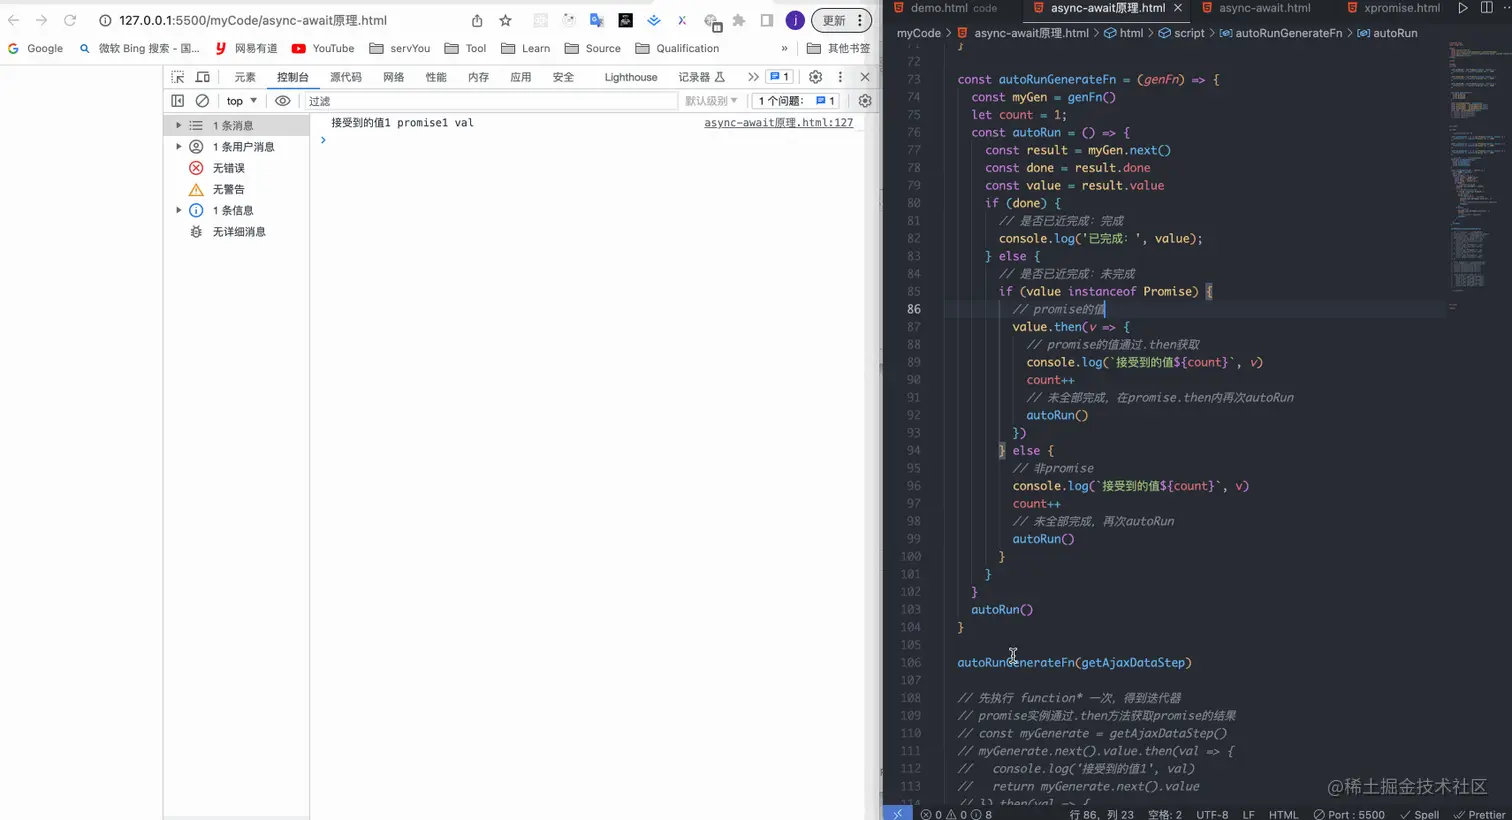
Task: Click the Port : 5500 live server status
Action: tap(1349, 814)
